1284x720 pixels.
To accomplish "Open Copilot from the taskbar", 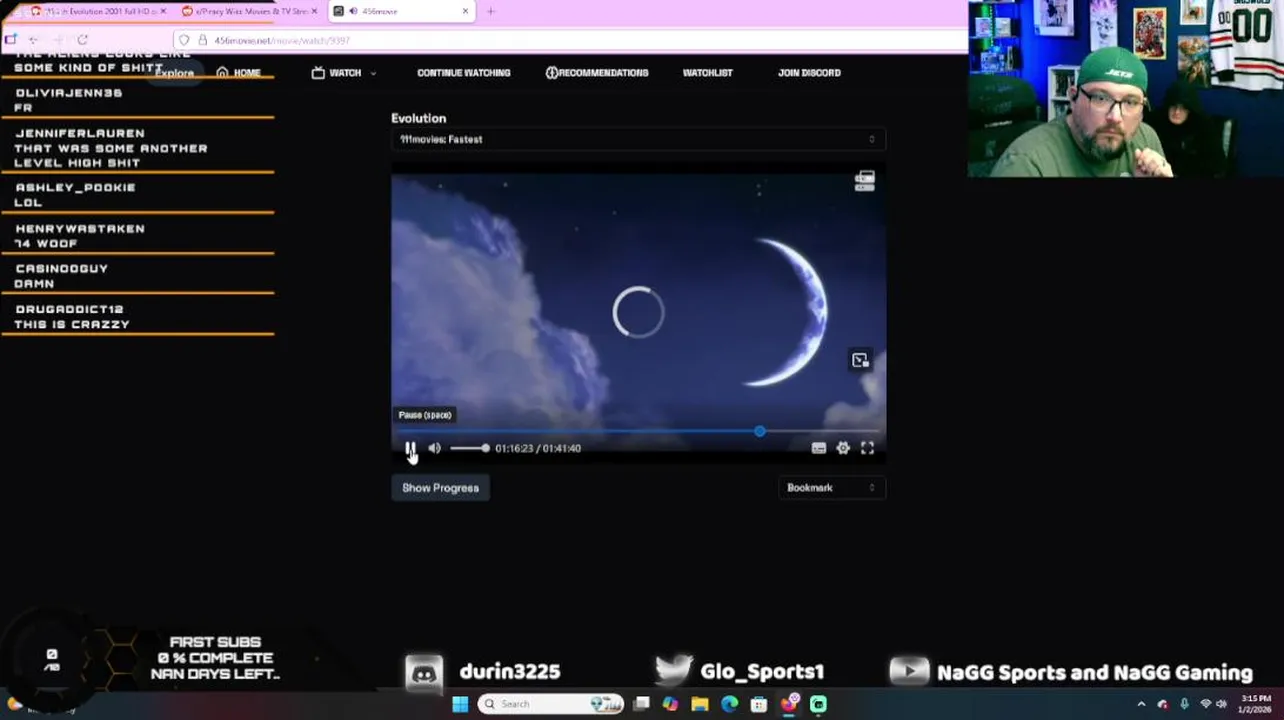I will click(x=670, y=704).
